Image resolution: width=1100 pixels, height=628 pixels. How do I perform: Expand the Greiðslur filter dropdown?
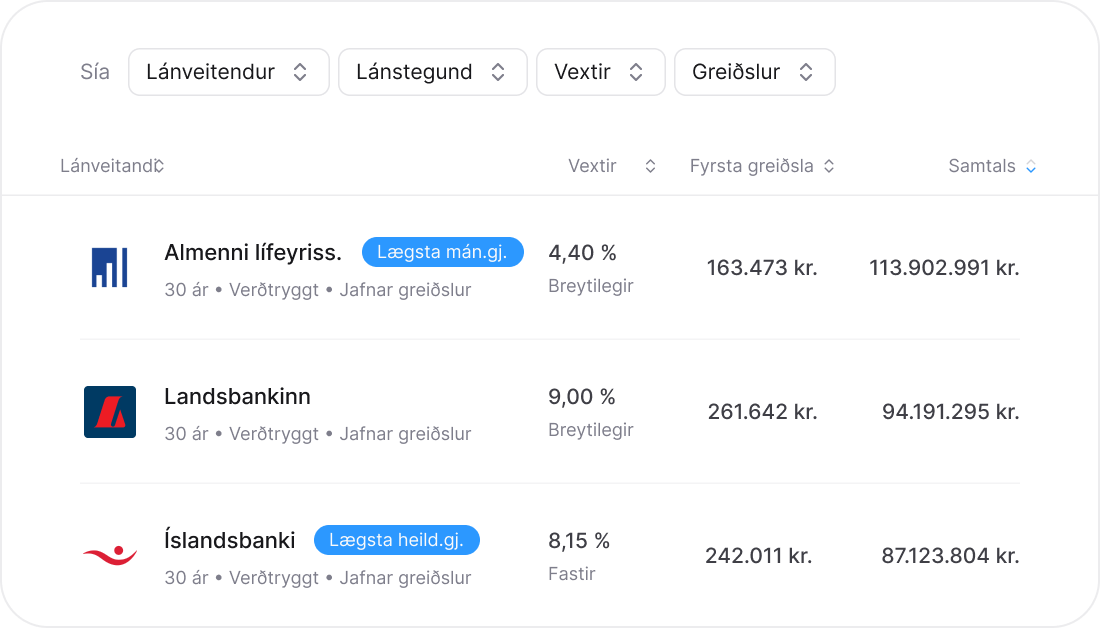coord(754,72)
